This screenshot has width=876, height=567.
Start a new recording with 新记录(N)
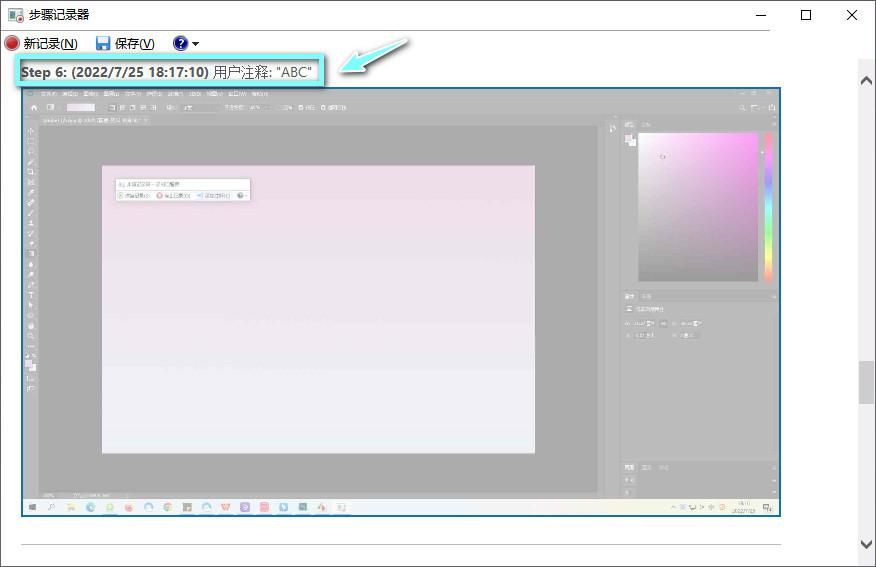(41, 44)
